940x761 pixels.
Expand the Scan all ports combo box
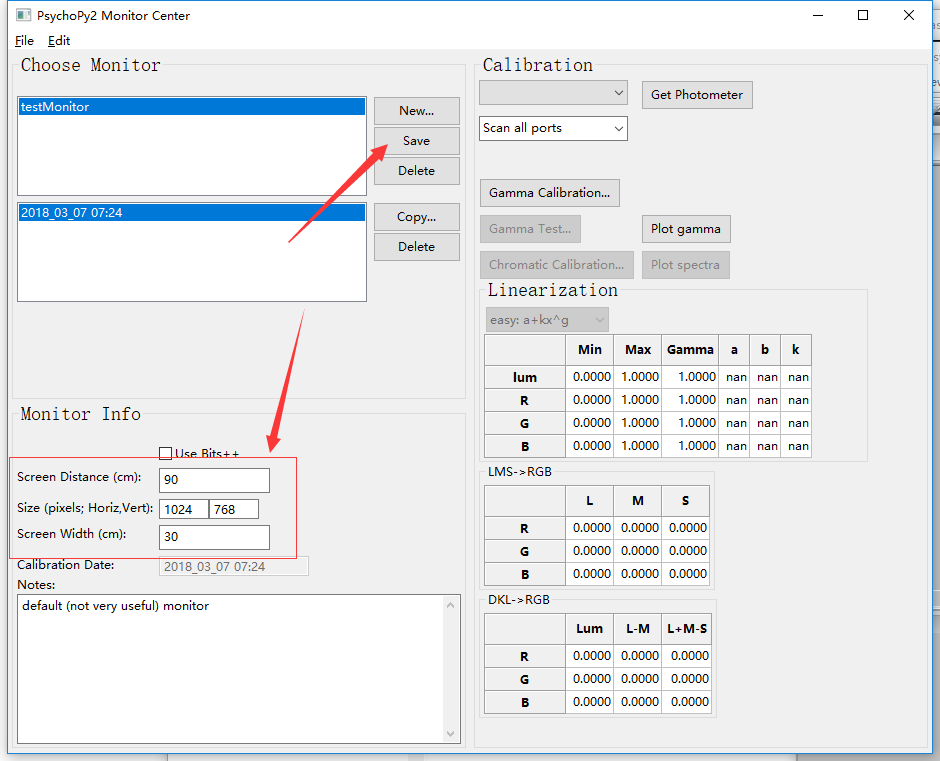pyautogui.click(x=553, y=128)
